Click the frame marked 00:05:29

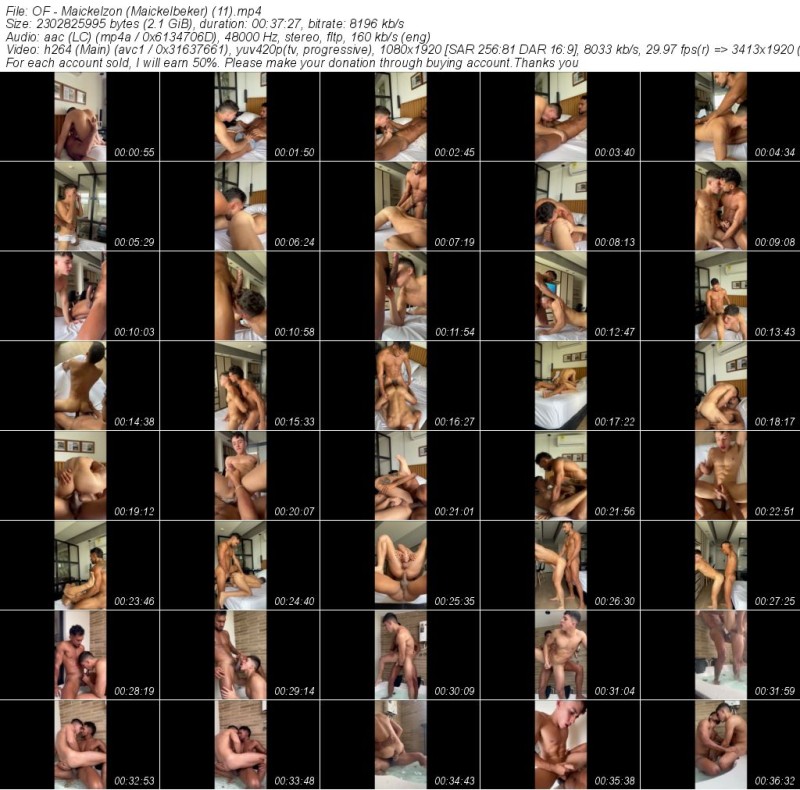click(x=80, y=206)
